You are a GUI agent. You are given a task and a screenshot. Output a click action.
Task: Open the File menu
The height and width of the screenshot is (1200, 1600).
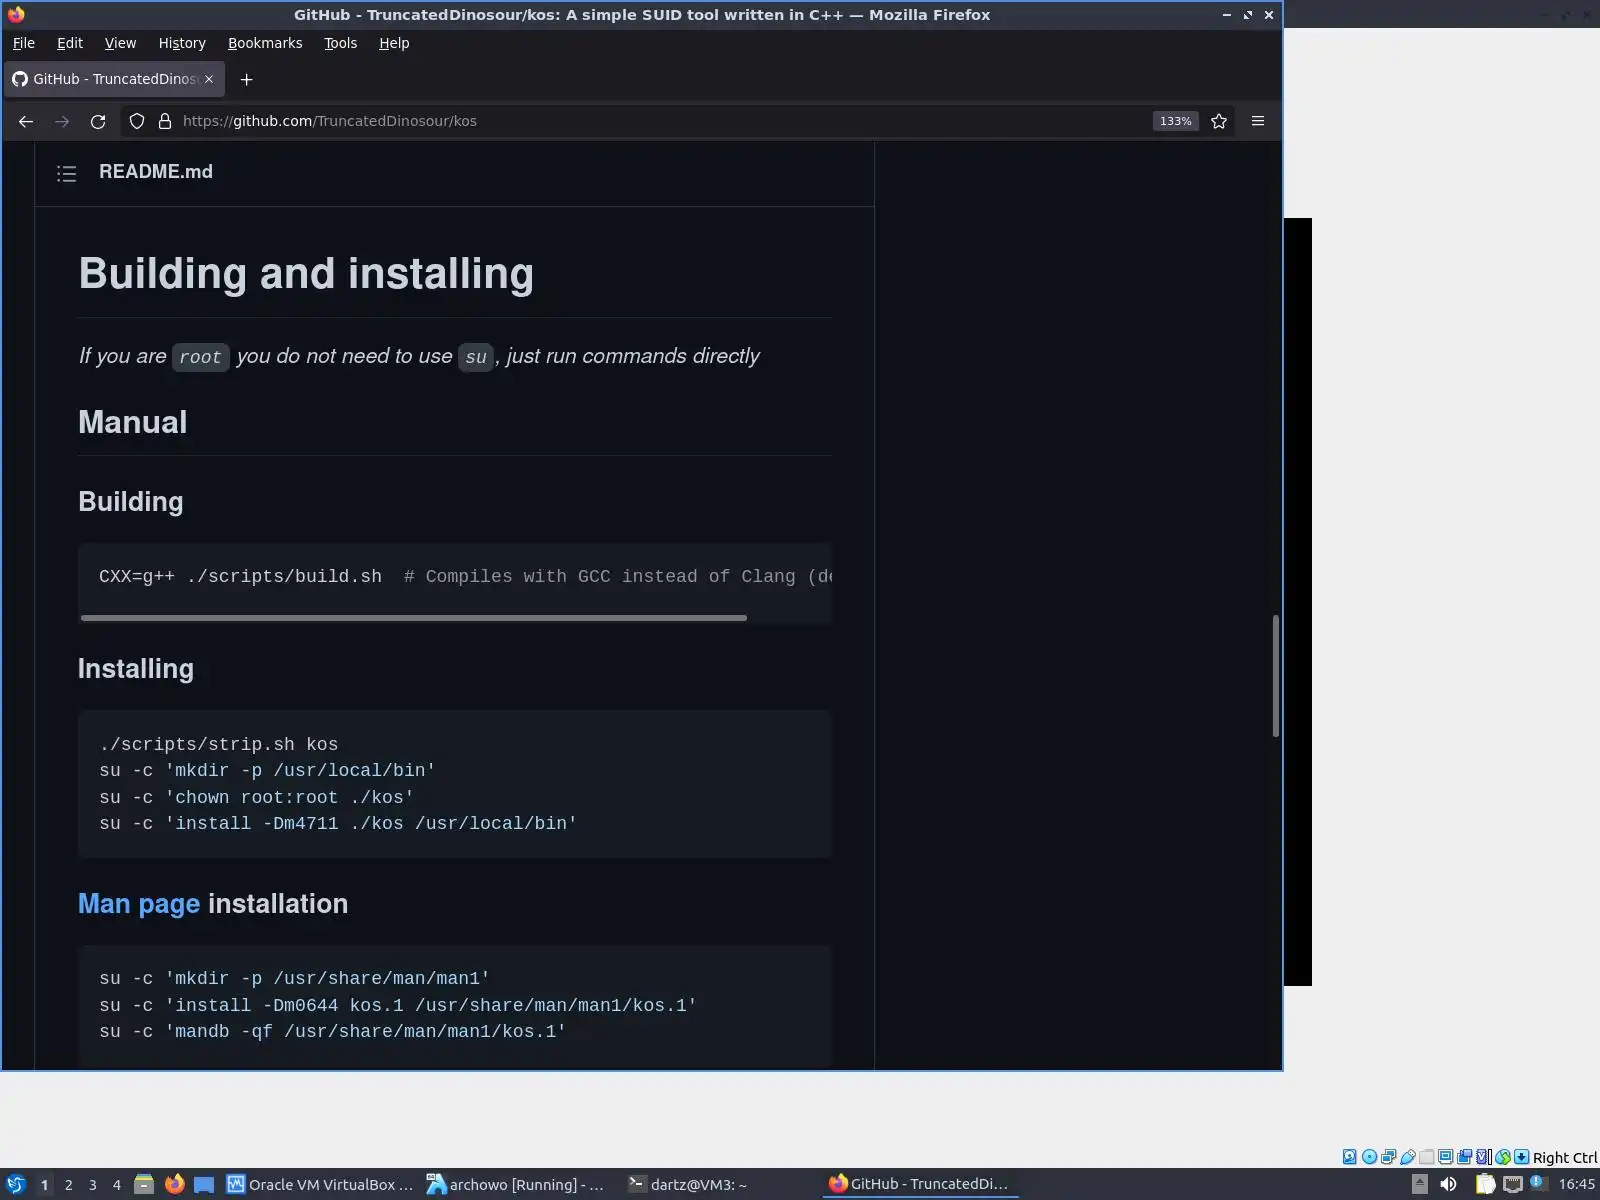pyautogui.click(x=24, y=43)
